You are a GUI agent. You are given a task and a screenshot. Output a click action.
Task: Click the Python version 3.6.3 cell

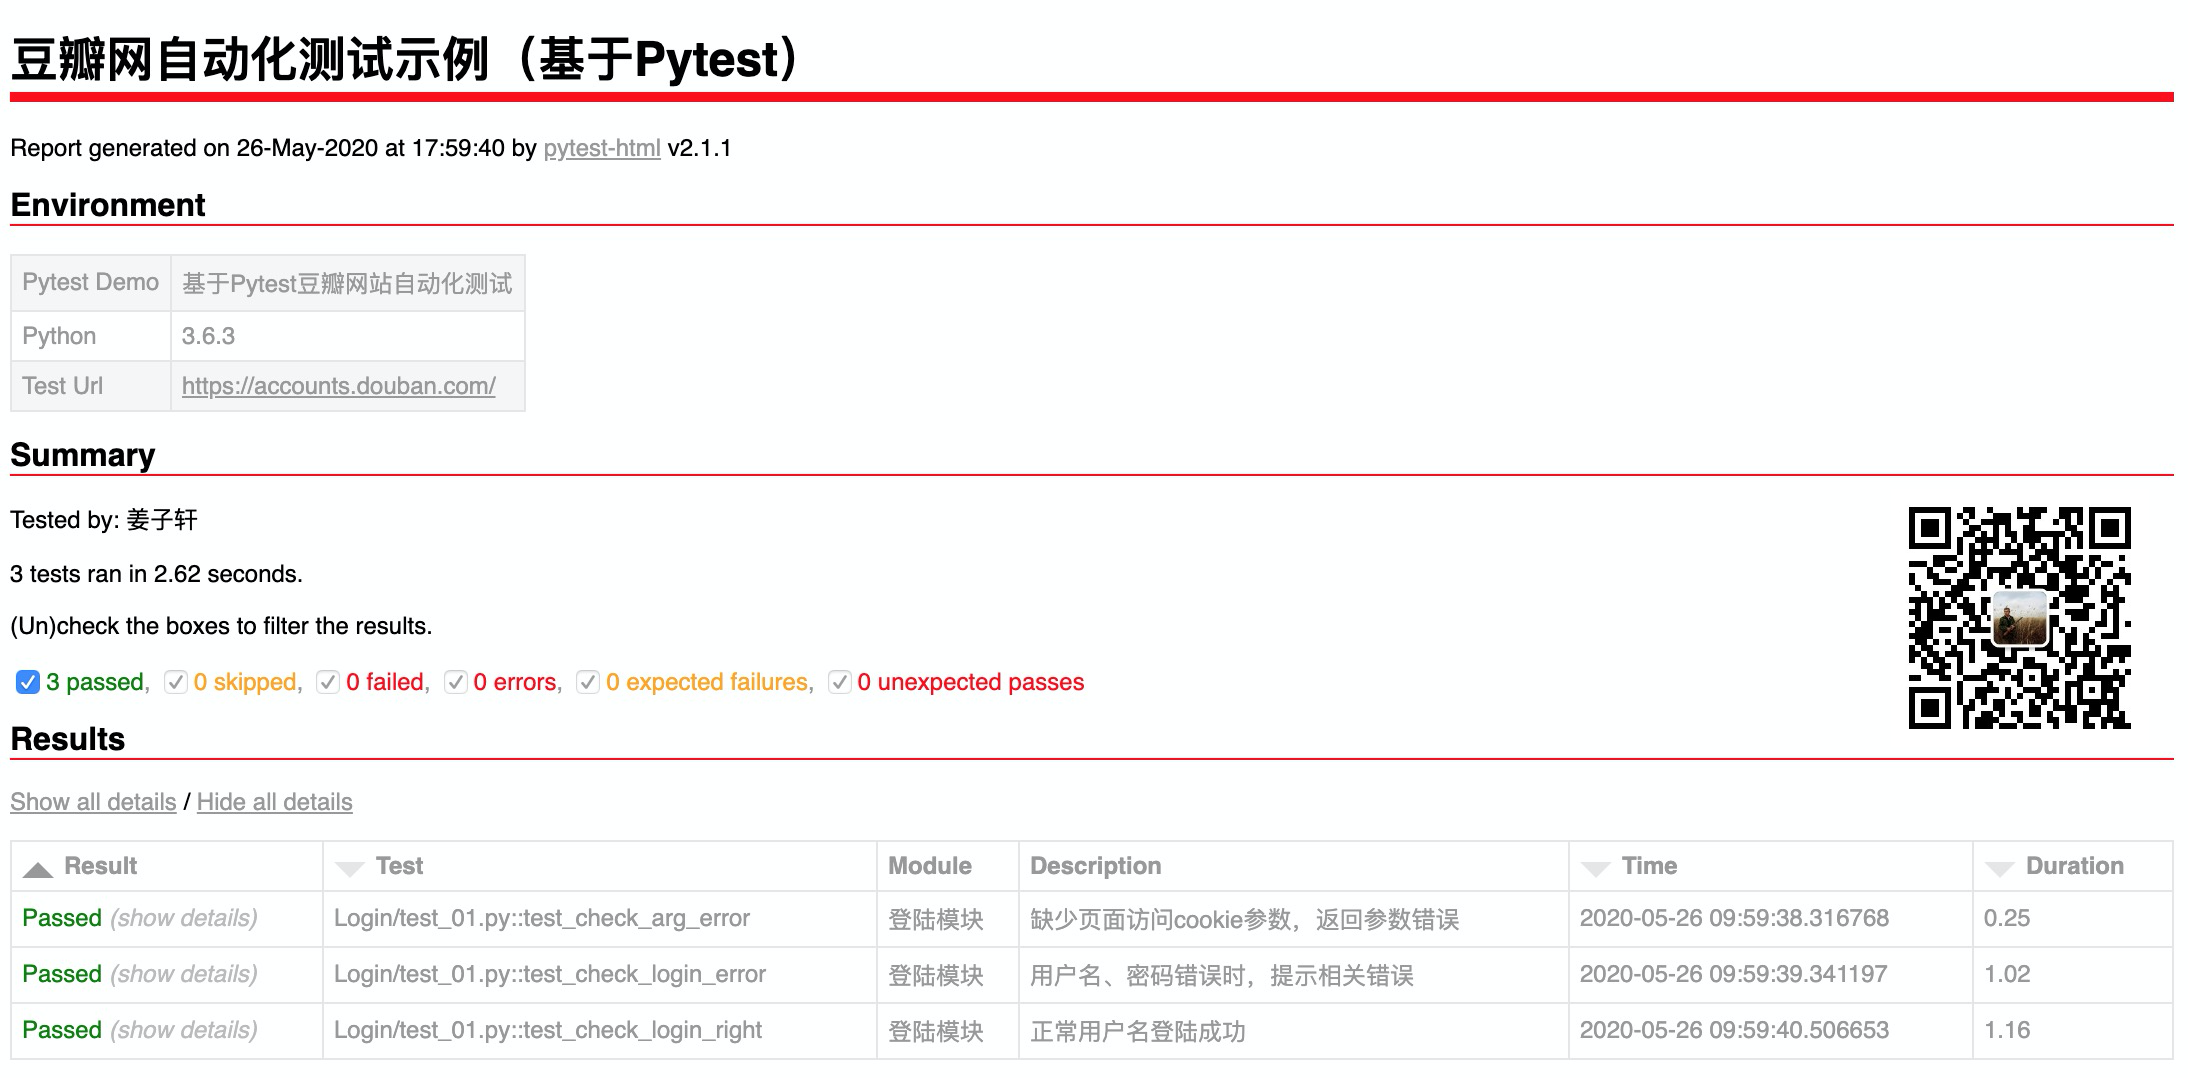[x=347, y=336]
